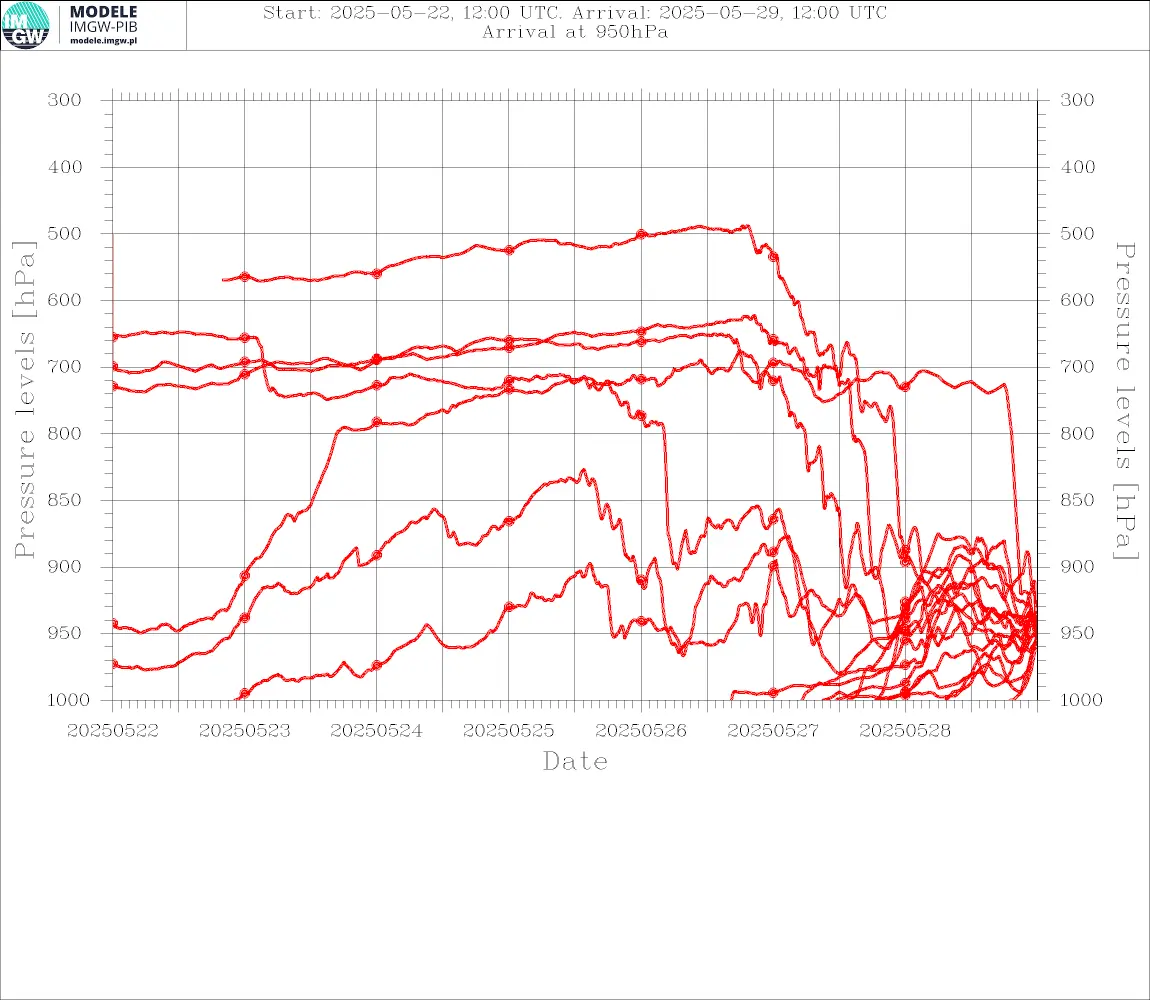Click the left axis 500 label

pyautogui.click(x=65, y=233)
